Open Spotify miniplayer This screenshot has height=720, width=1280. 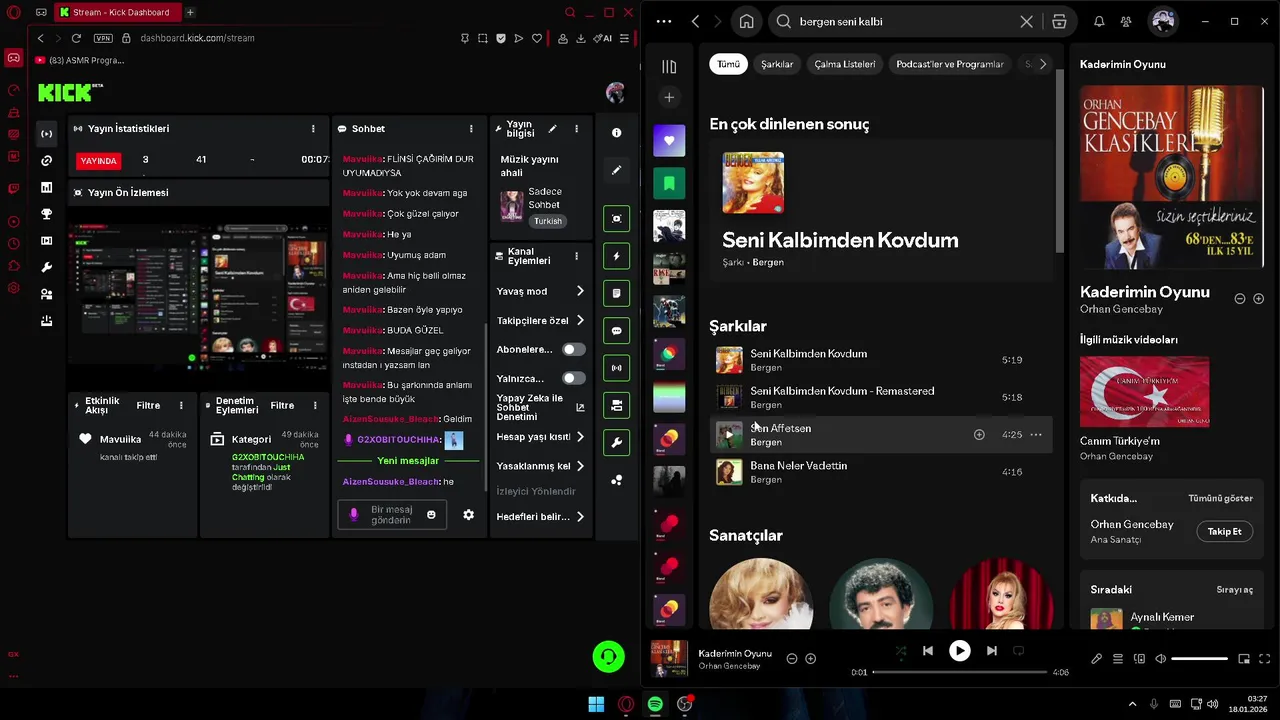click(1244, 659)
